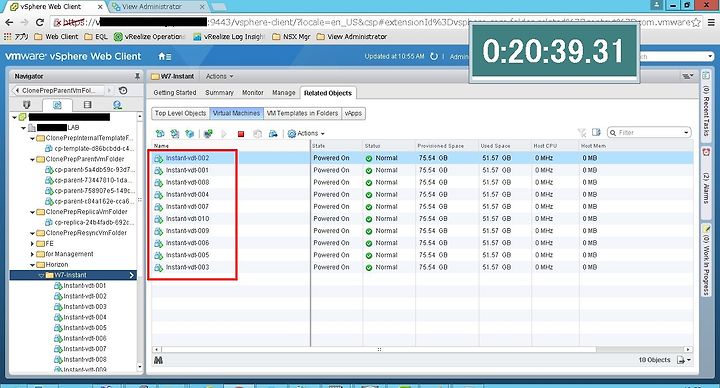720x388 pixels.
Task: Open the Manage tab
Action: pyautogui.click(x=283, y=93)
